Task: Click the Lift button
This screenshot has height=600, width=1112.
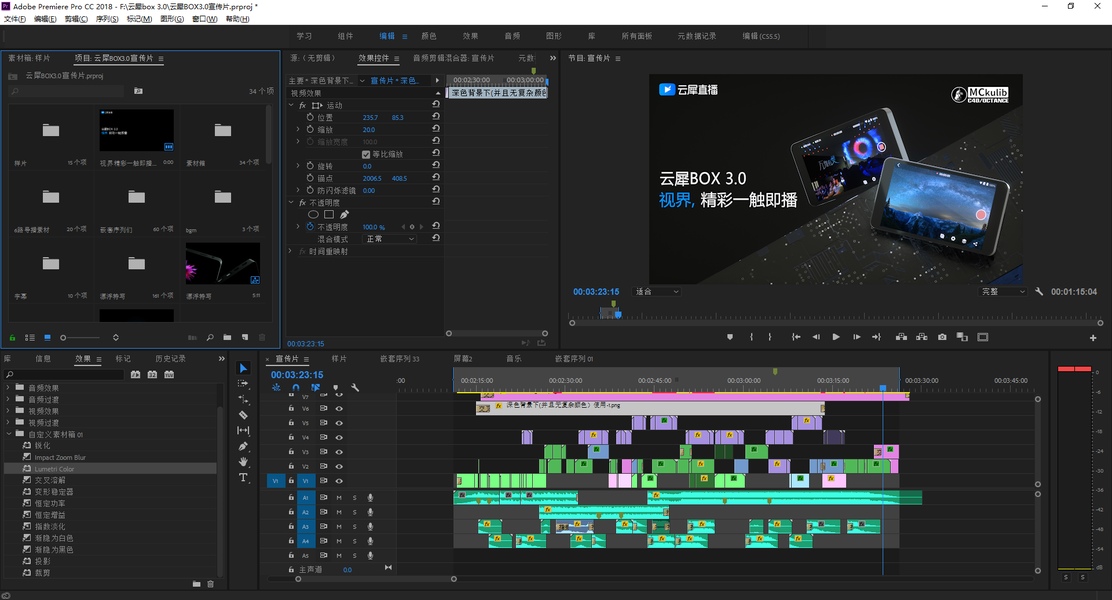Action: tap(901, 337)
